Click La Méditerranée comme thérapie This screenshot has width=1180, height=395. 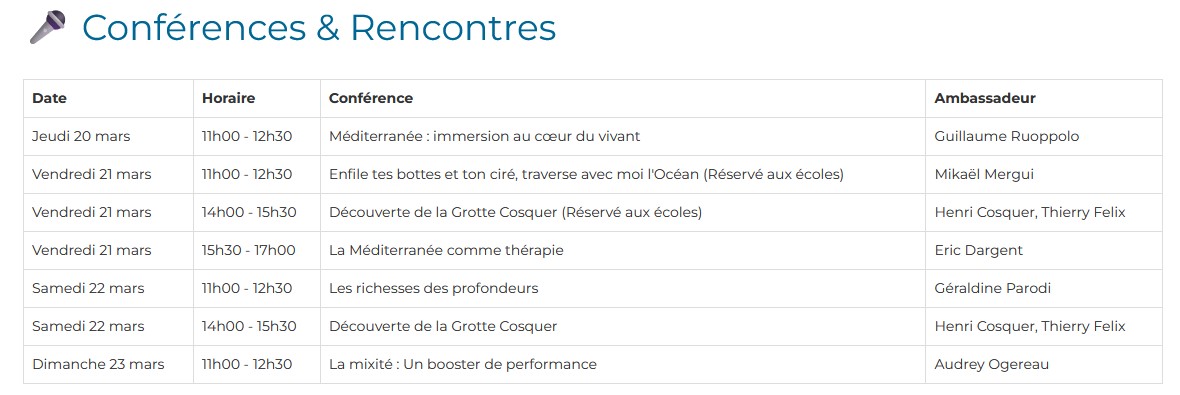coord(446,250)
